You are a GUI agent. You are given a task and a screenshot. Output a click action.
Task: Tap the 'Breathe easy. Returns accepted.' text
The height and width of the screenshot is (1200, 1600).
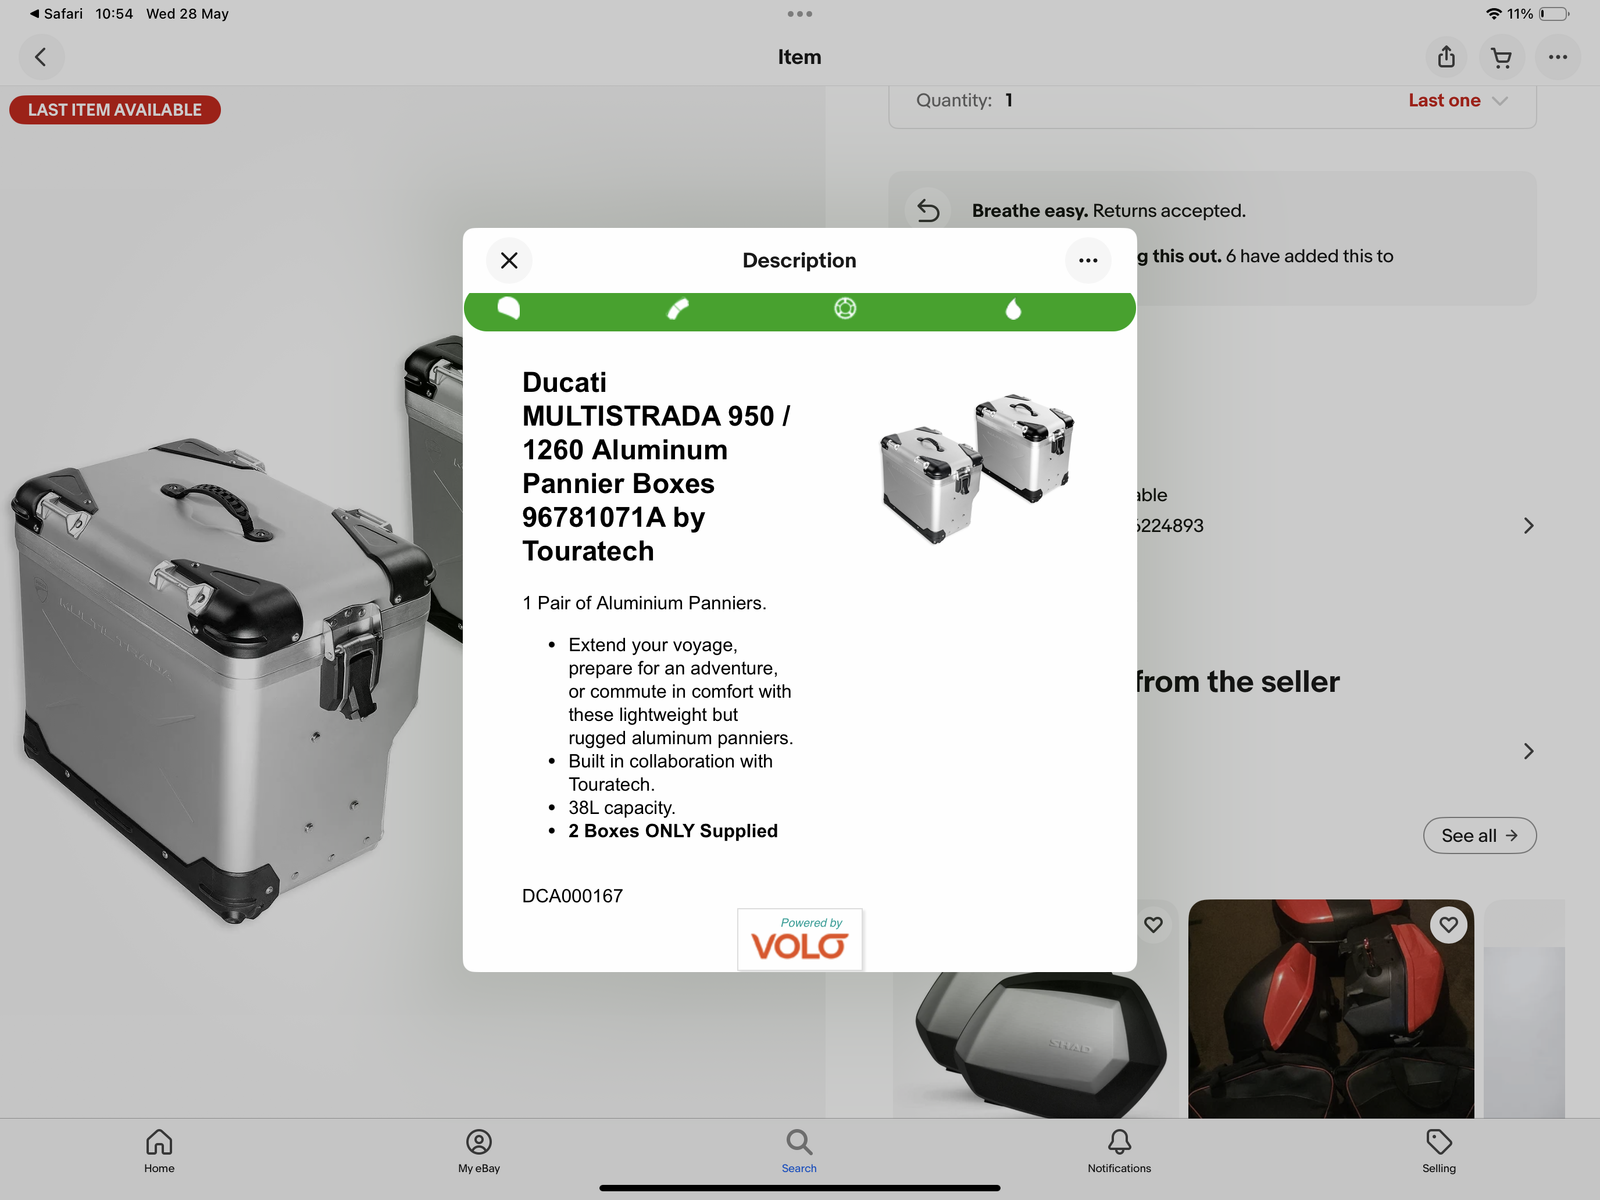1109,211
